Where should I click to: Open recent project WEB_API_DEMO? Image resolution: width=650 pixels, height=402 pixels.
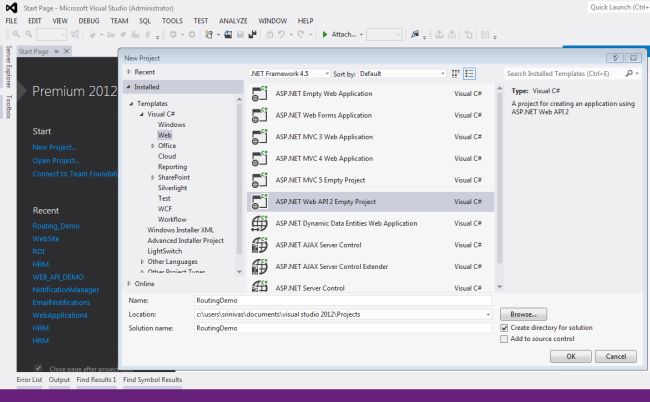click(x=58, y=277)
